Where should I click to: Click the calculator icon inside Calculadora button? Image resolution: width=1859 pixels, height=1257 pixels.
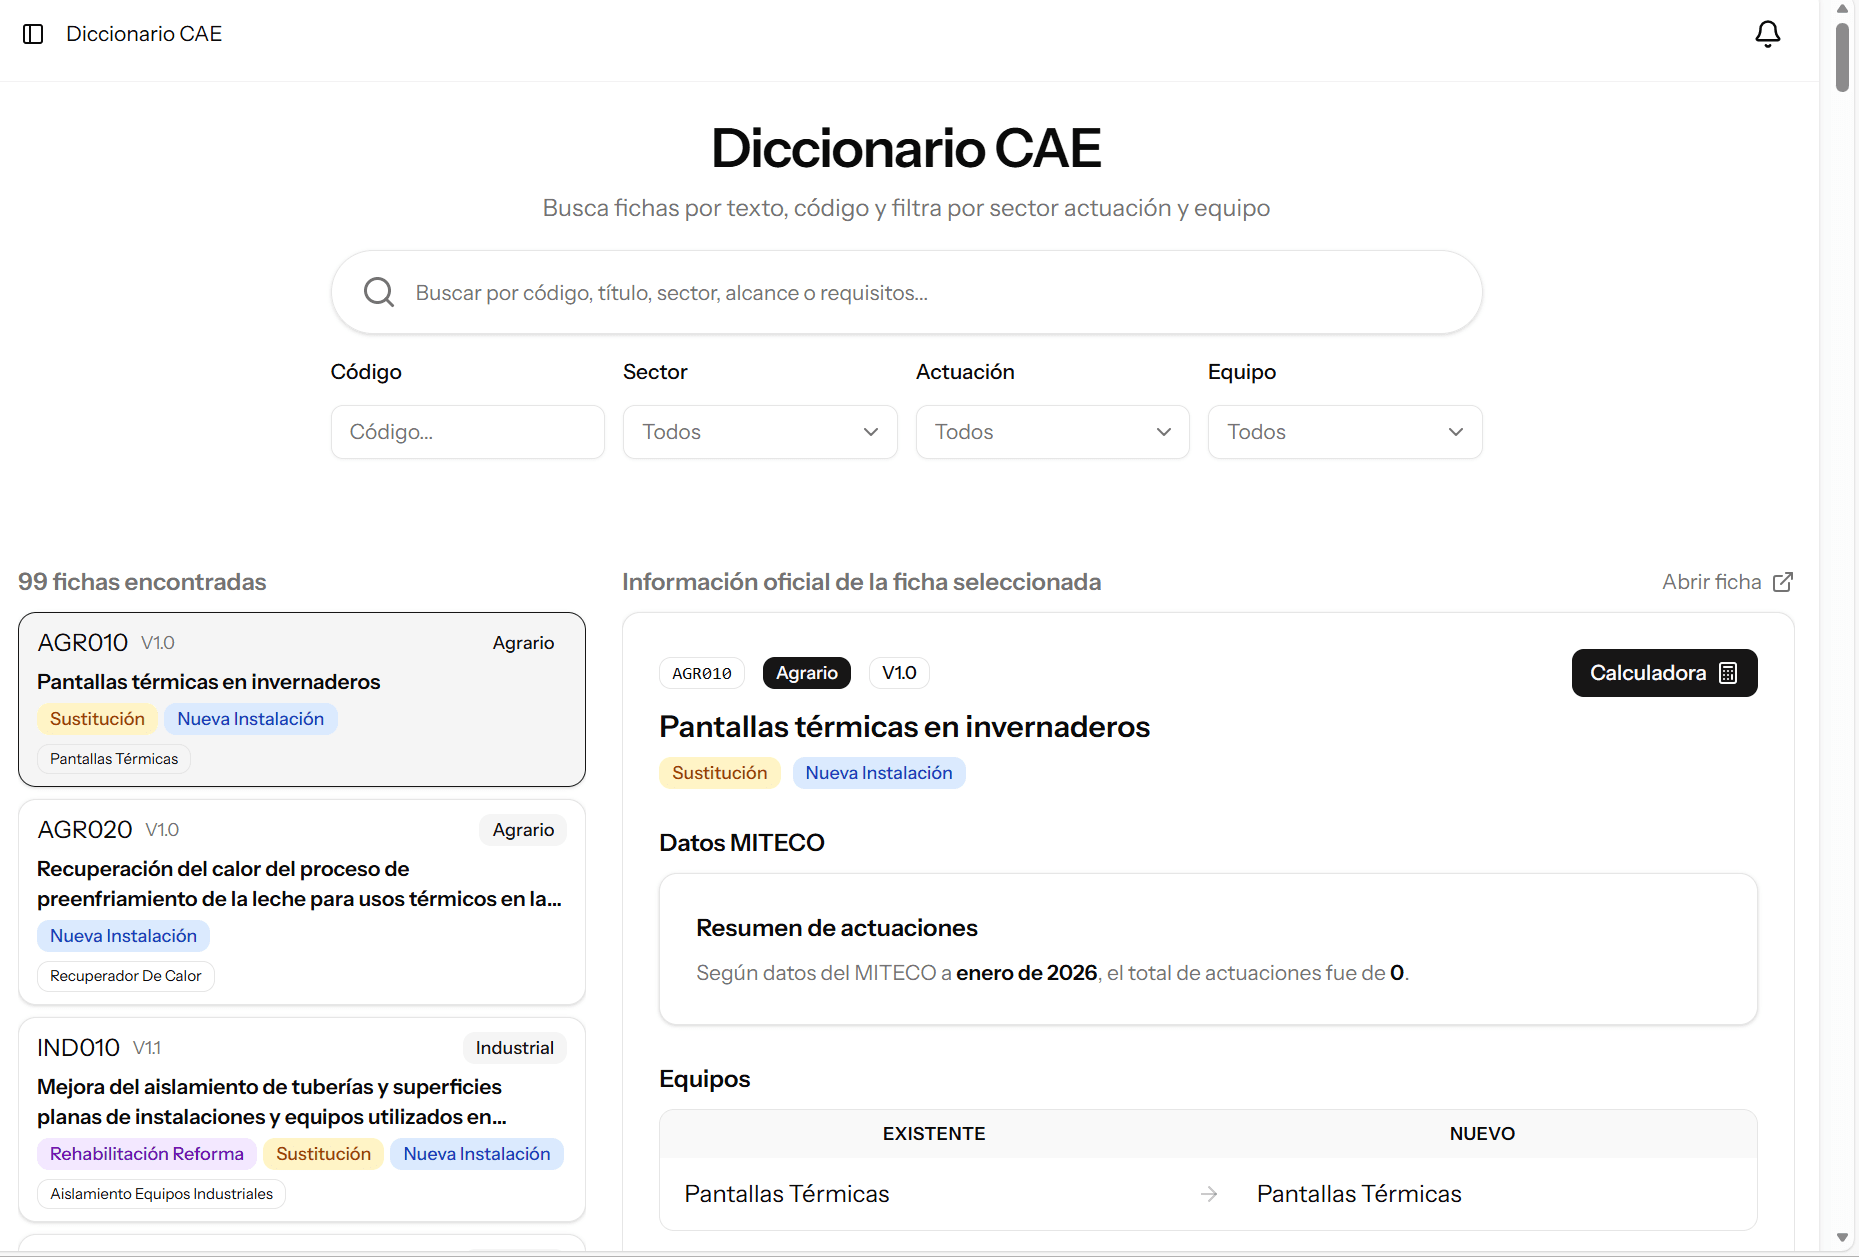tap(1729, 672)
